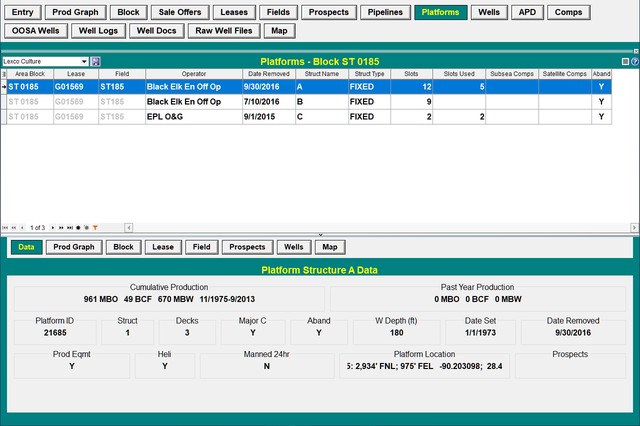
Task: Click the grid row selector corner cell
Action: (3, 74)
